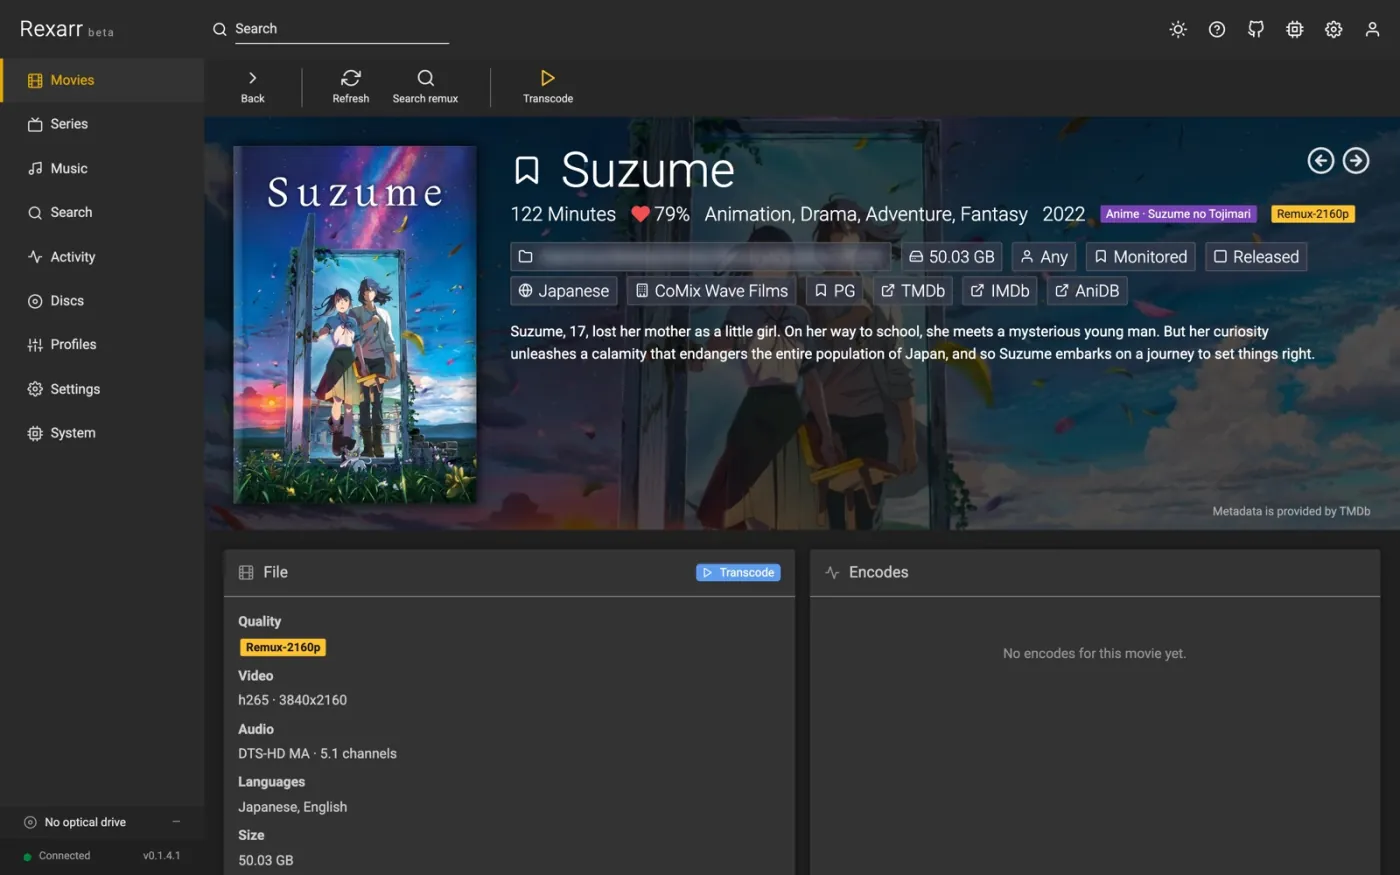The width and height of the screenshot is (1400, 875).
Task: Go to previous movie with left arrow
Action: tap(1321, 160)
